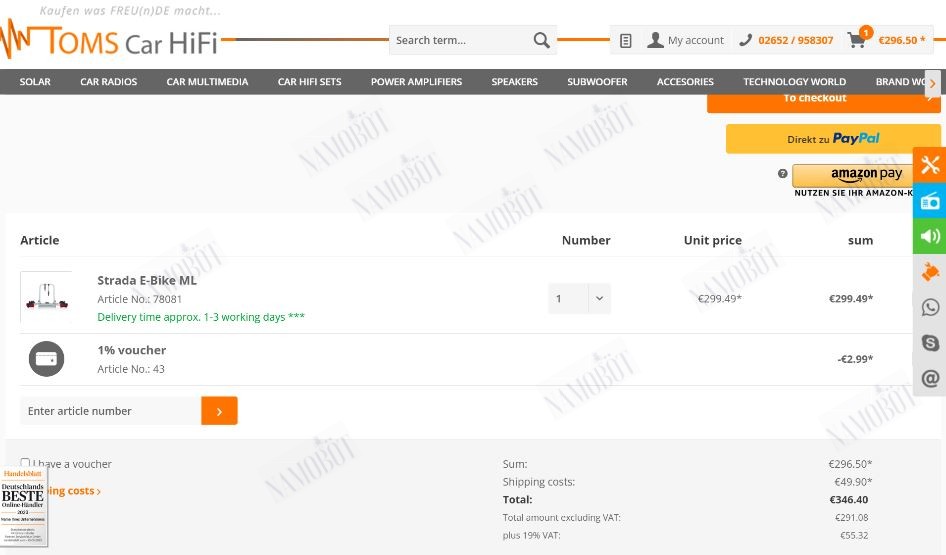Click the Handelsblatt BESTE Online-Händler badge
Image resolution: width=946 pixels, height=555 pixels.
click(x=23, y=507)
